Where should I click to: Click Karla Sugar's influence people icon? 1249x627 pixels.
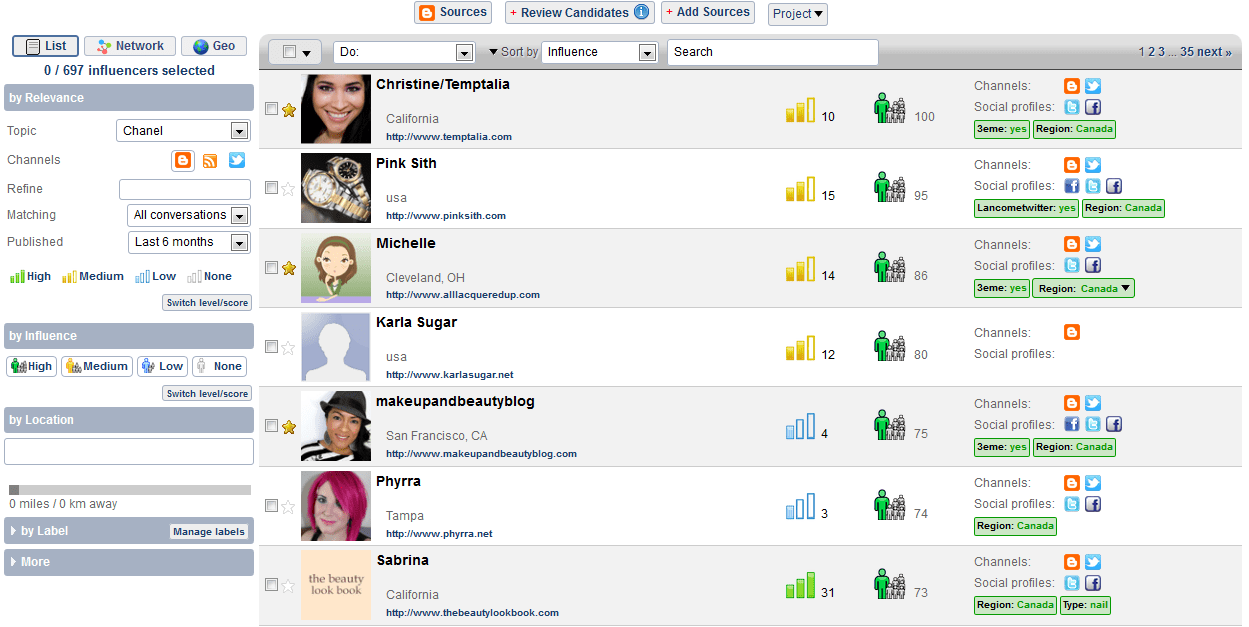point(890,346)
